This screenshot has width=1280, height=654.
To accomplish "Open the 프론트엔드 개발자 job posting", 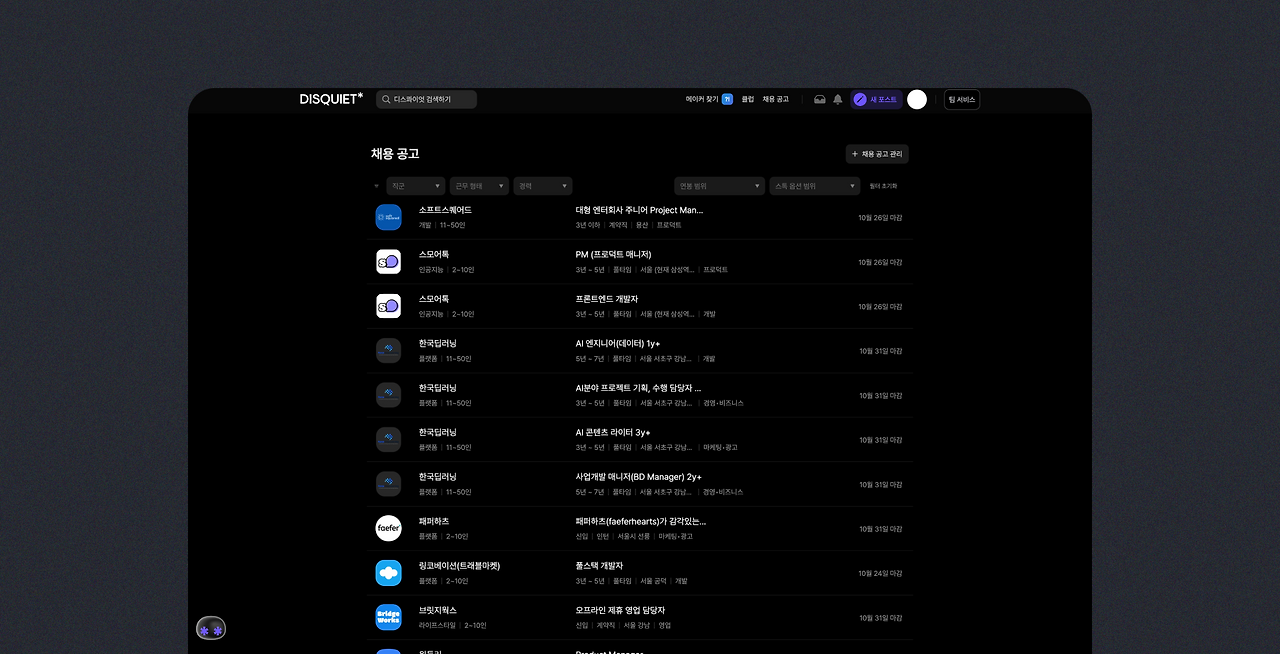I will click(607, 299).
